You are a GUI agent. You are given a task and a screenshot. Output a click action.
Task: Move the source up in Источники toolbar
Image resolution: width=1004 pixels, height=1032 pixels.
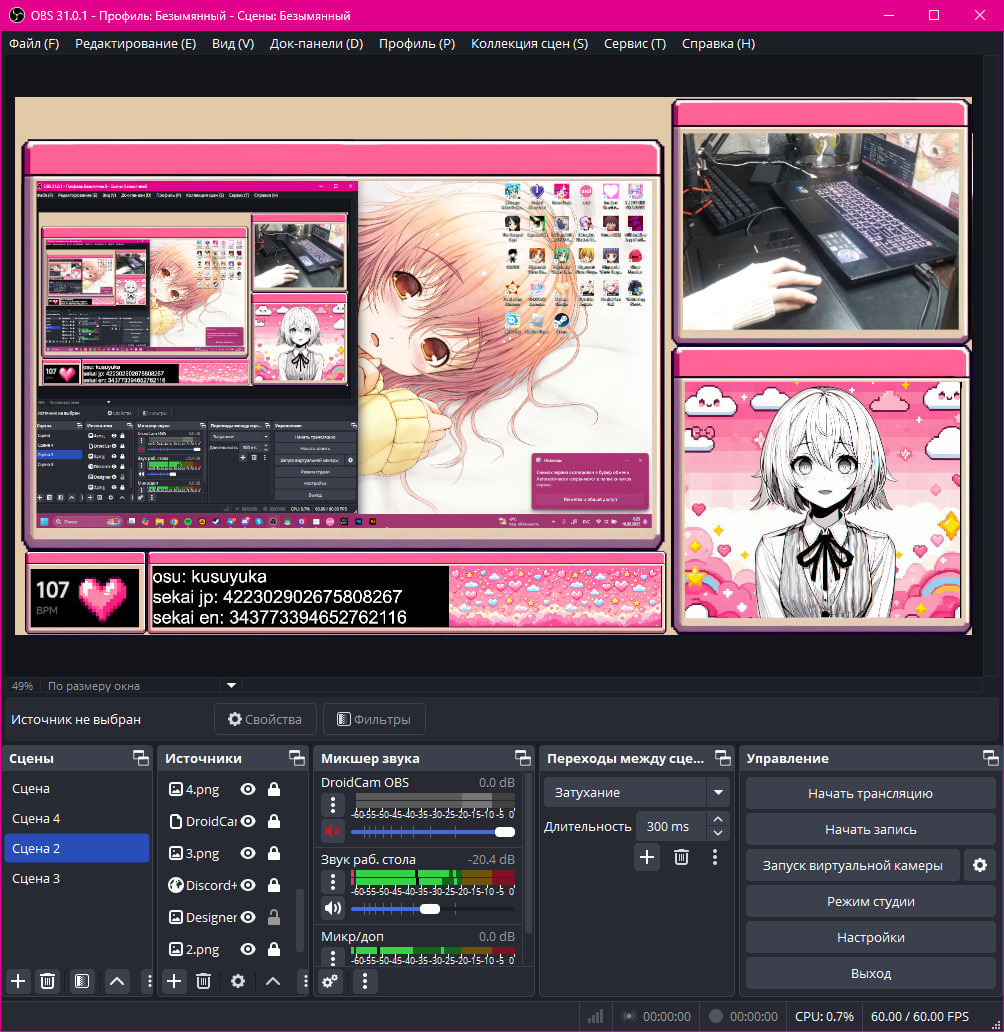pos(273,981)
